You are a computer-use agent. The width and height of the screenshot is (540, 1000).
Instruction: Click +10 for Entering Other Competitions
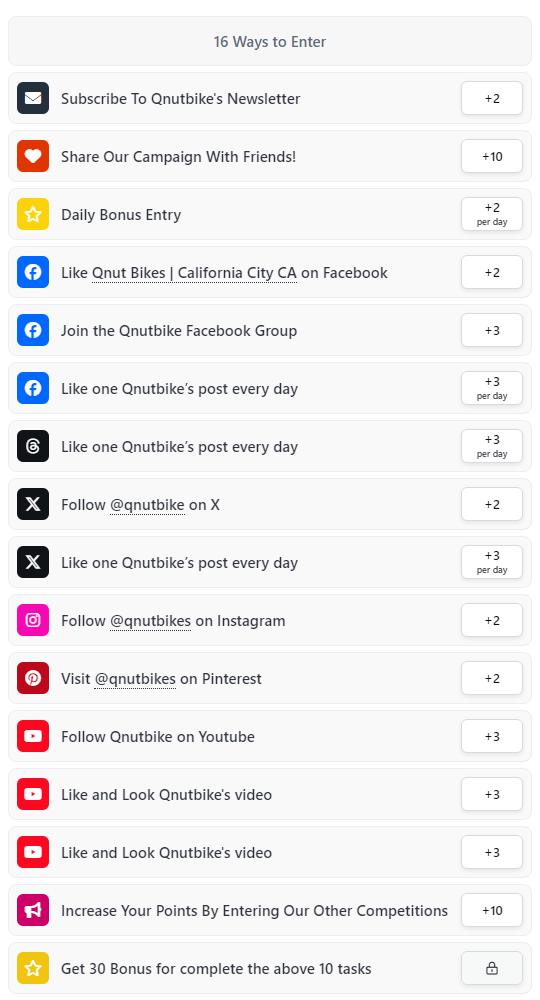pos(492,911)
